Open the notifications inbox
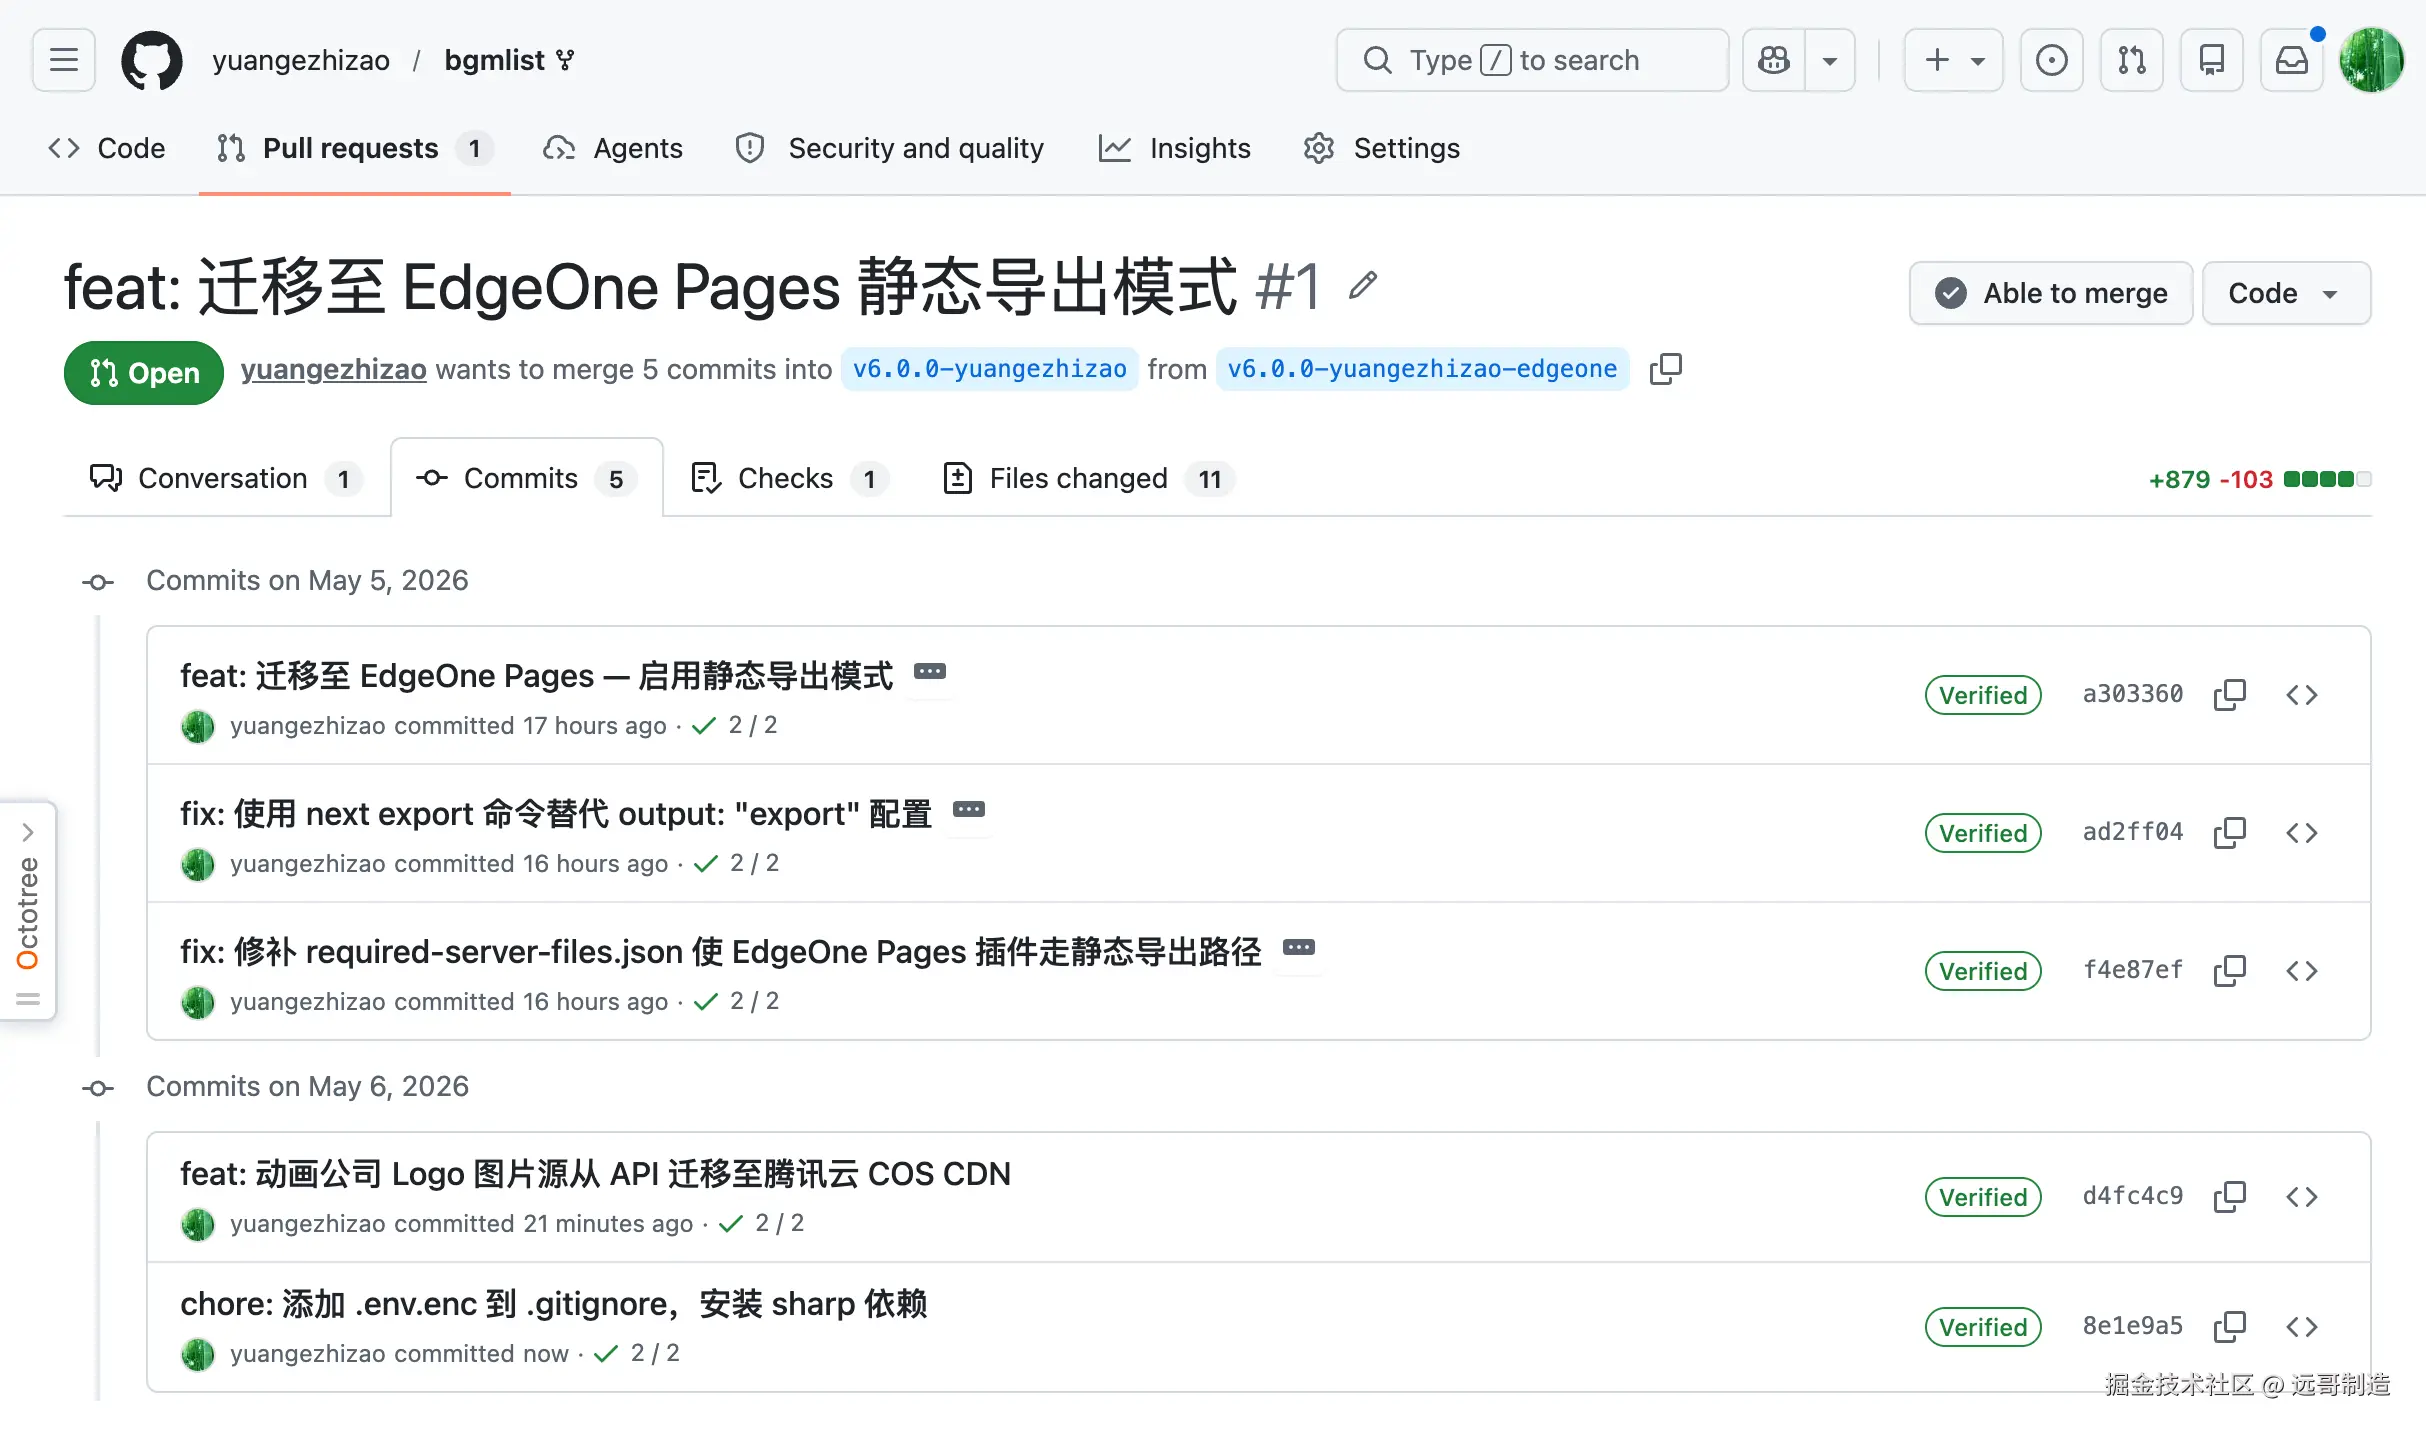This screenshot has height=1434, width=2426. coord(2292,60)
